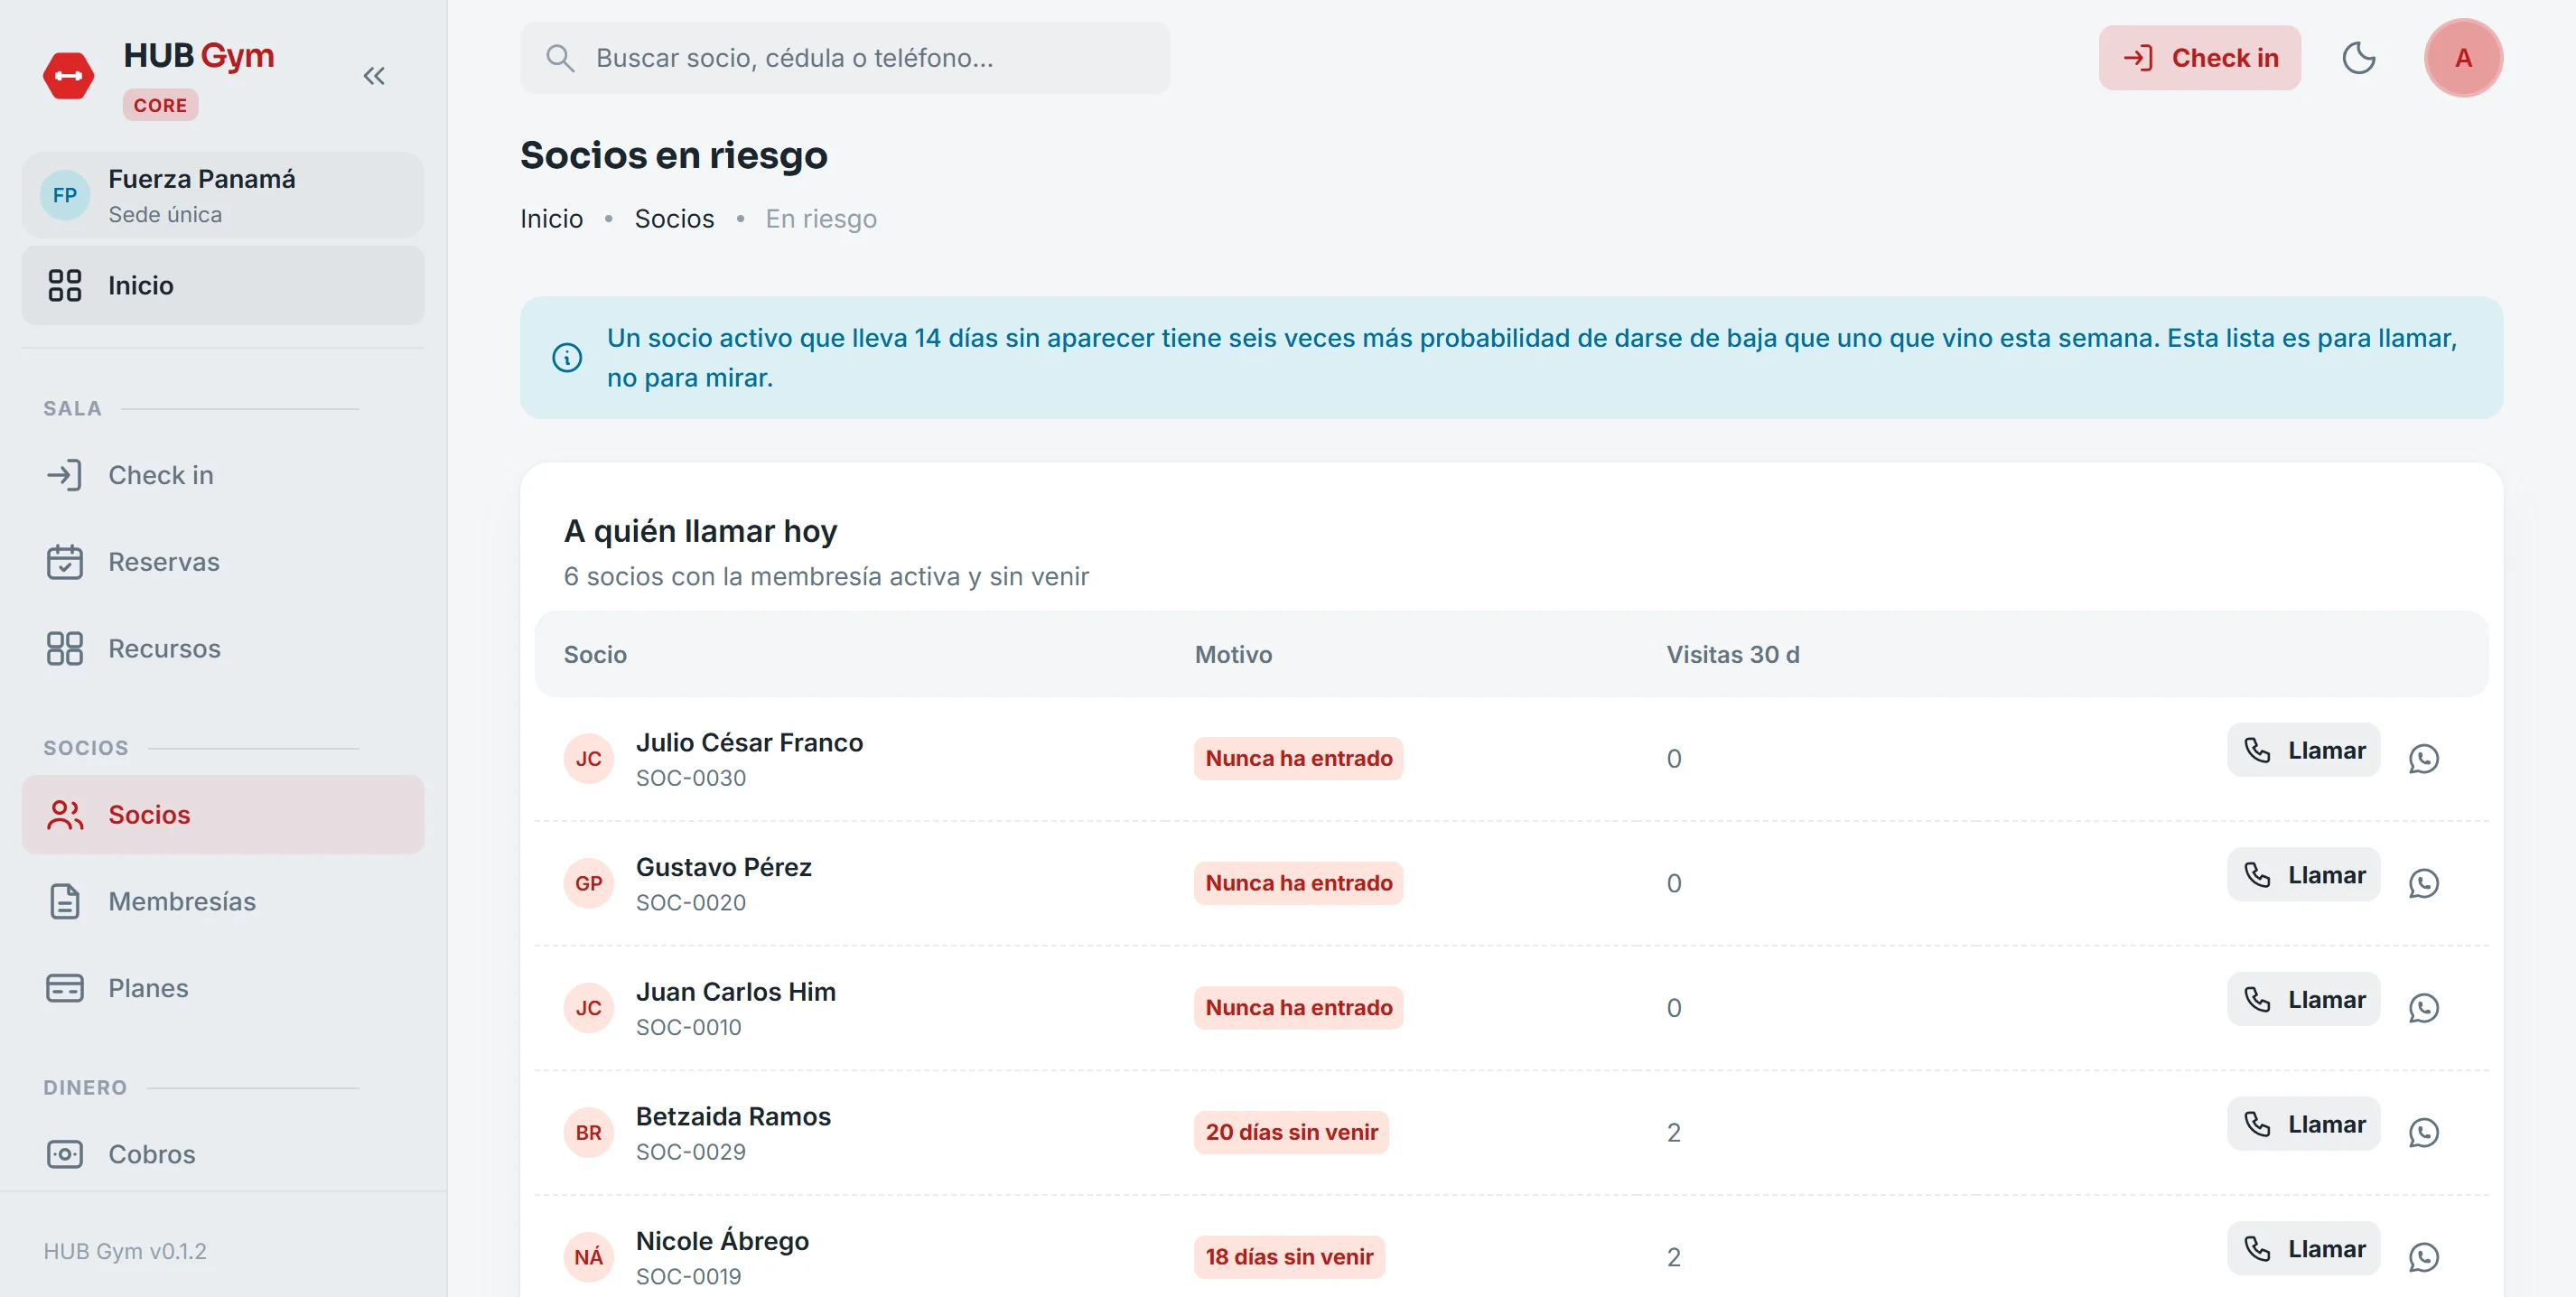Click Betzaida Ramos's BR avatar
Screen dimensions: 2576x1297
(x=588, y=1133)
